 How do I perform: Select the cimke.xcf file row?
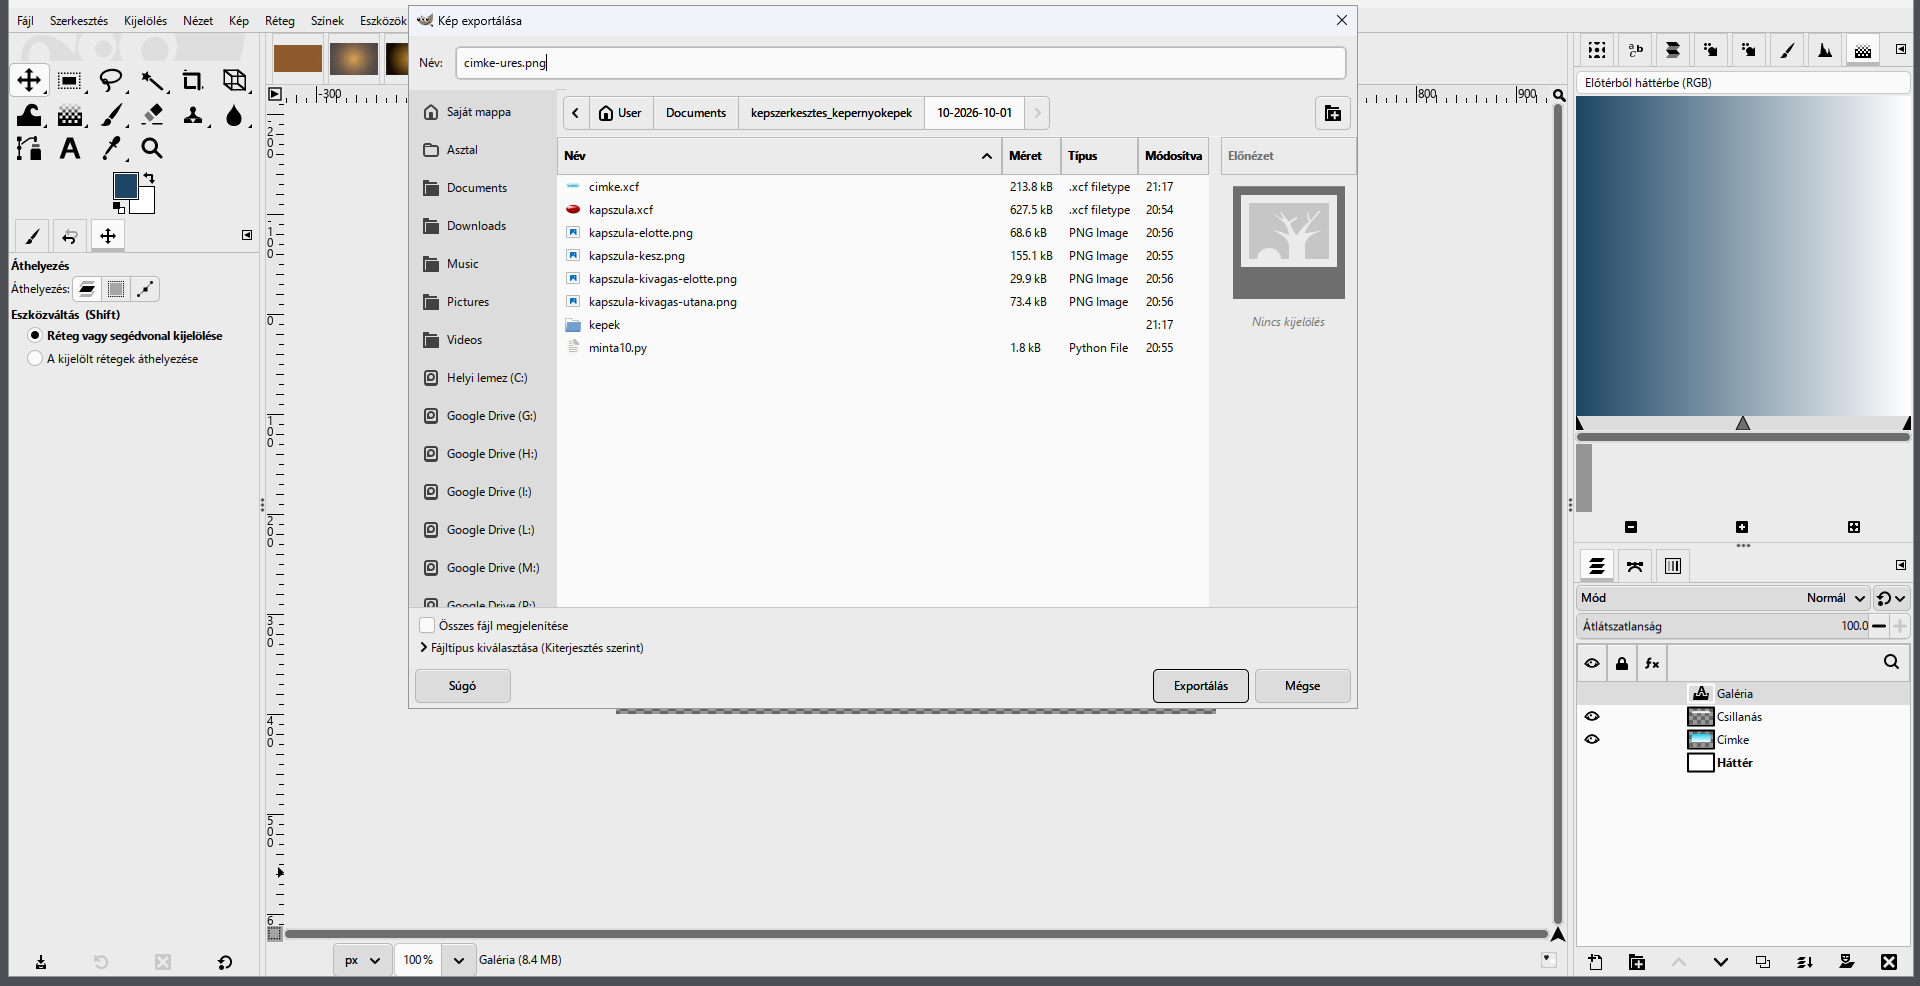pyautogui.click(x=883, y=187)
